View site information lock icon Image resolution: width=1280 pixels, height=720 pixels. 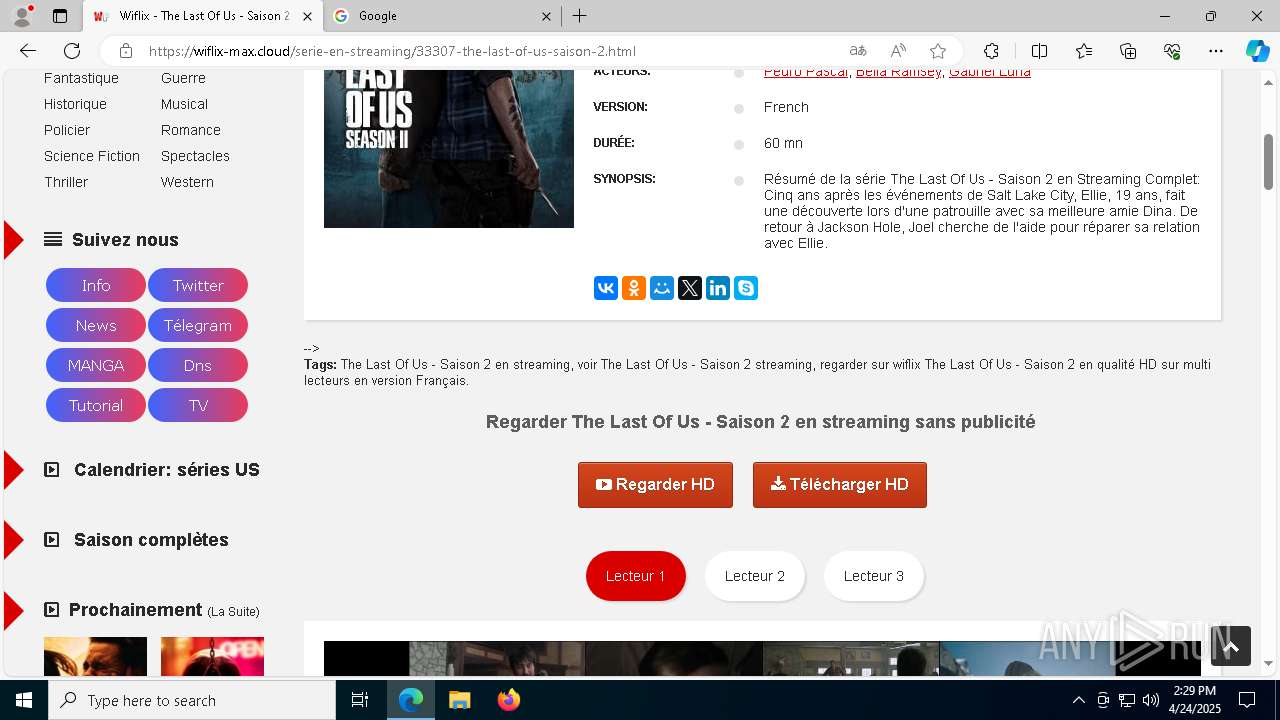click(x=126, y=51)
